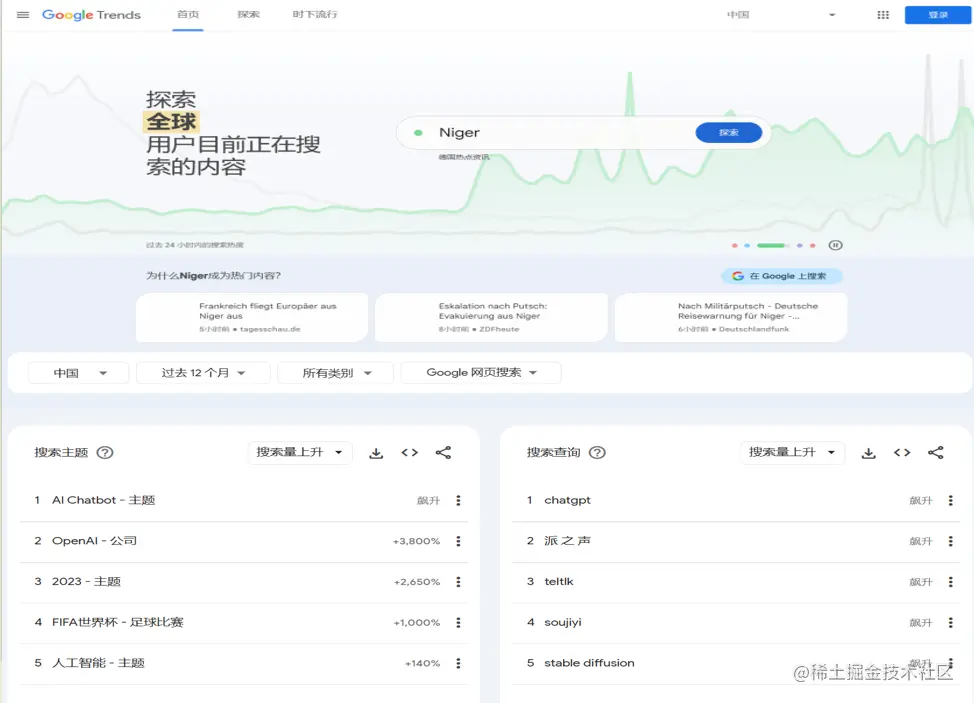Share the 搜索主题 list
Viewport: 974px width, 703px height.
coord(443,453)
